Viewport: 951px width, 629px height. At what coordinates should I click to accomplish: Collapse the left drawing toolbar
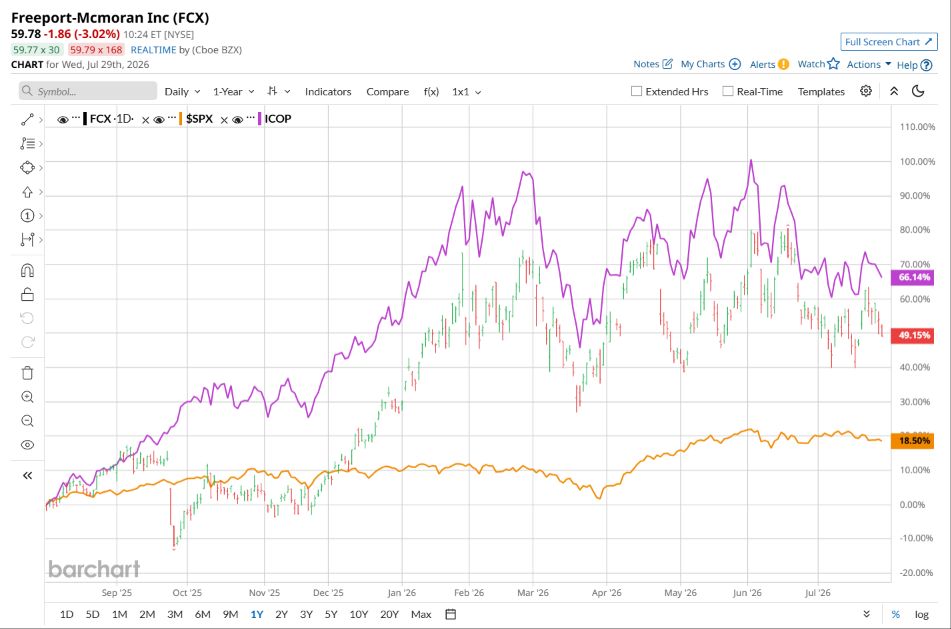pyautogui.click(x=27, y=476)
